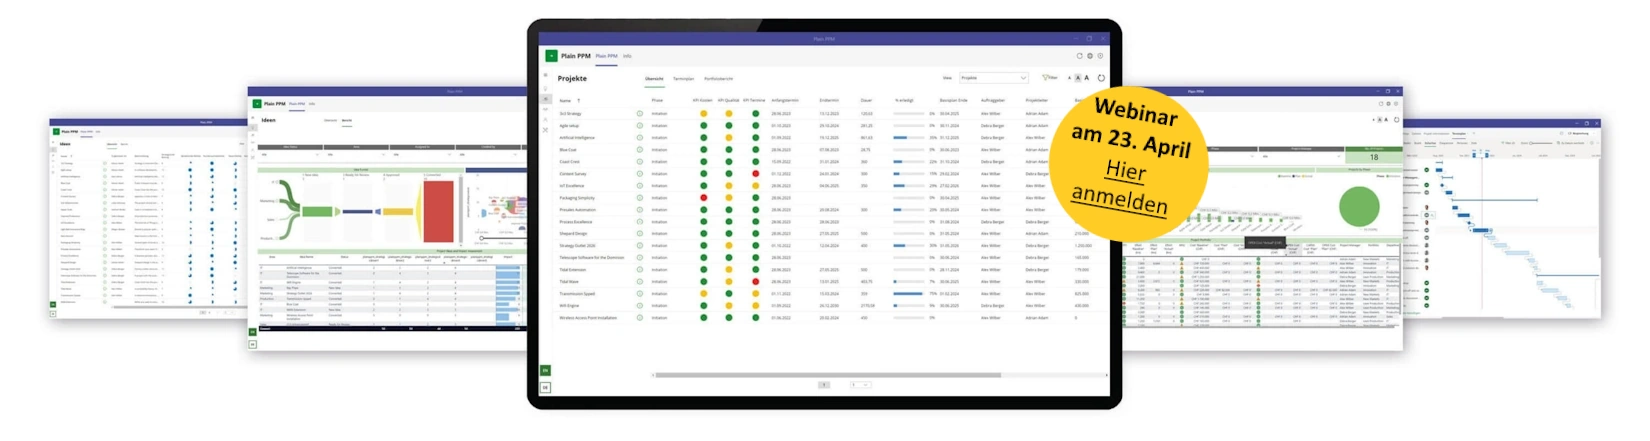Switch language with the EN button
This screenshot has height=441, width=1650.
(545, 370)
